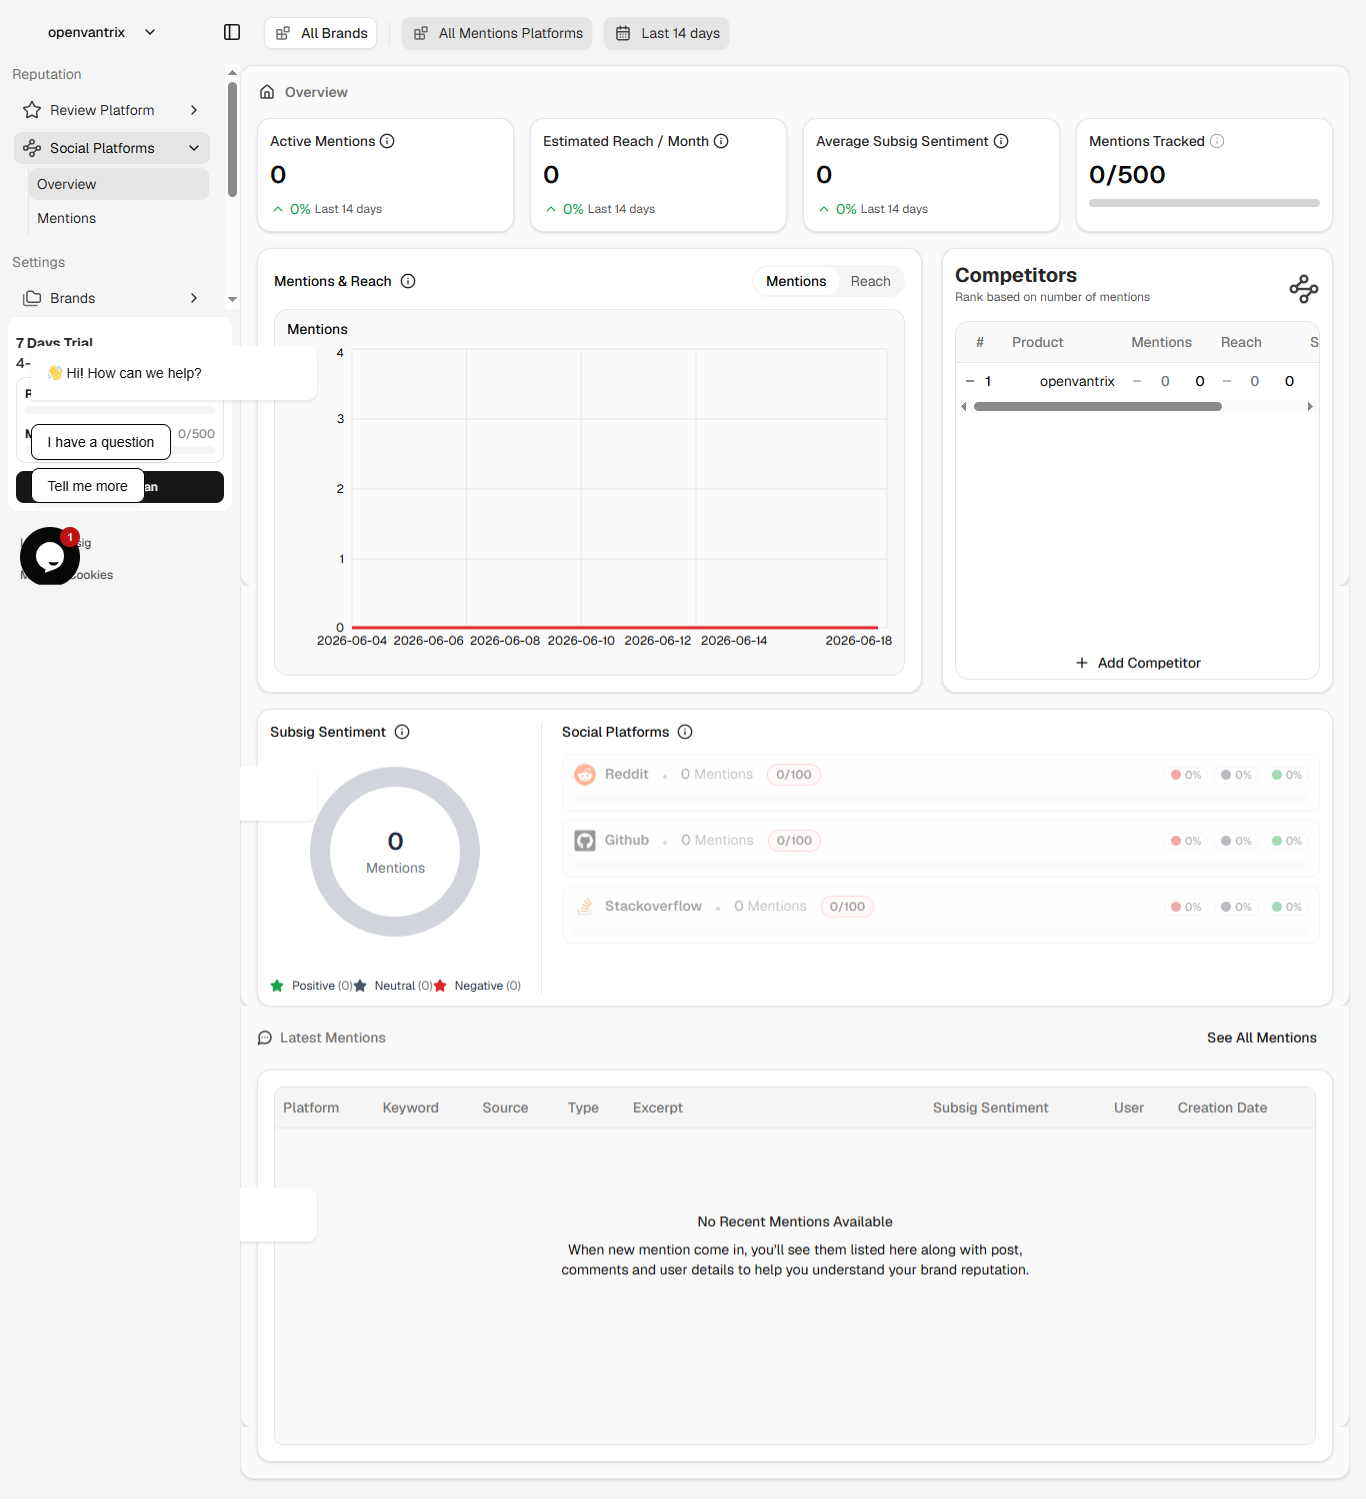Viewport: 1366px width, 1502px height.
Task: Switch chart to Mentions tab
Action: click(796, 281)
